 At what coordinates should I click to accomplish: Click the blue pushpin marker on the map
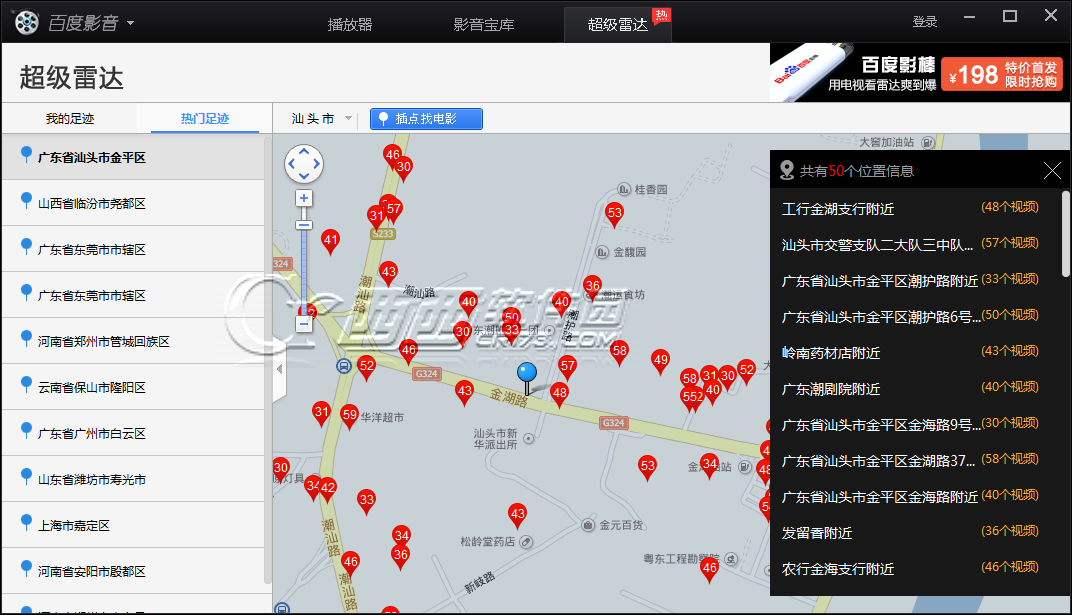click(527, 377)
